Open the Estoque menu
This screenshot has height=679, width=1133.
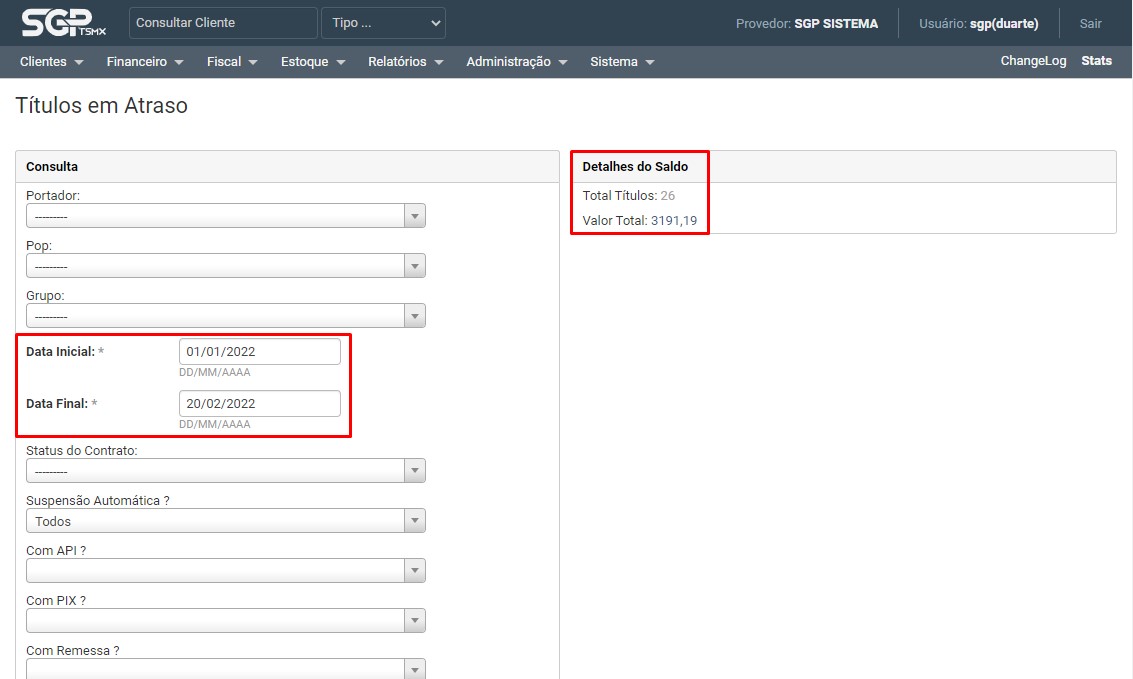[312, 62]
